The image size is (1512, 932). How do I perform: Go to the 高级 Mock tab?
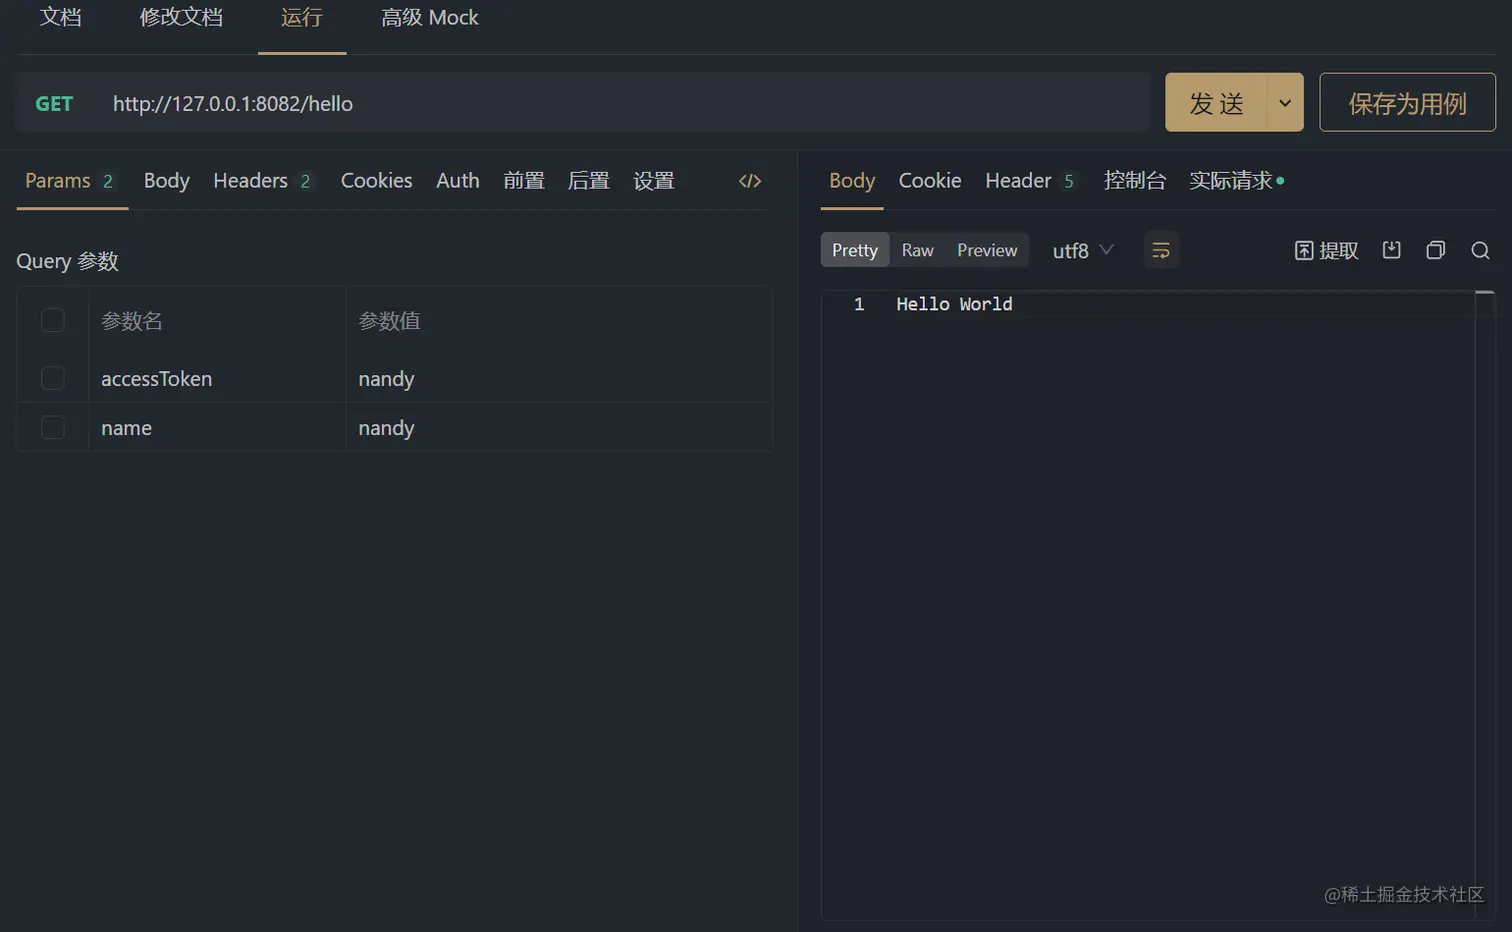(430, 17)
